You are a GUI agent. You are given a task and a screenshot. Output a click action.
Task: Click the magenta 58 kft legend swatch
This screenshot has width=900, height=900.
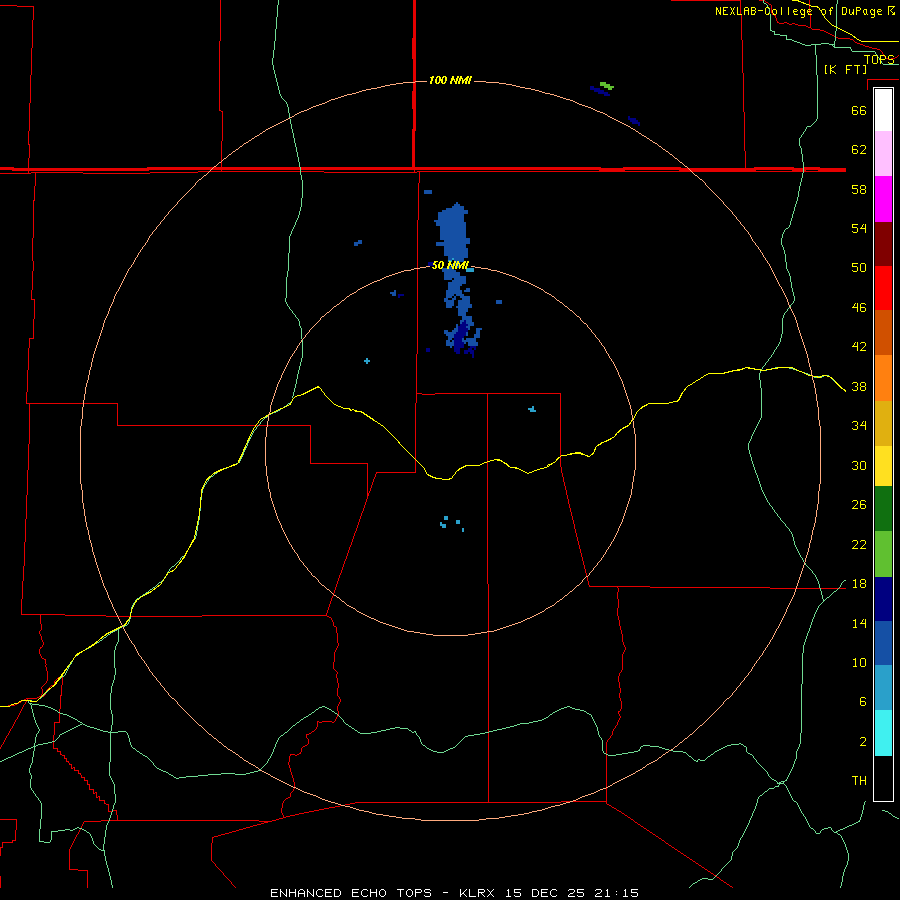[x=883, y=199]
